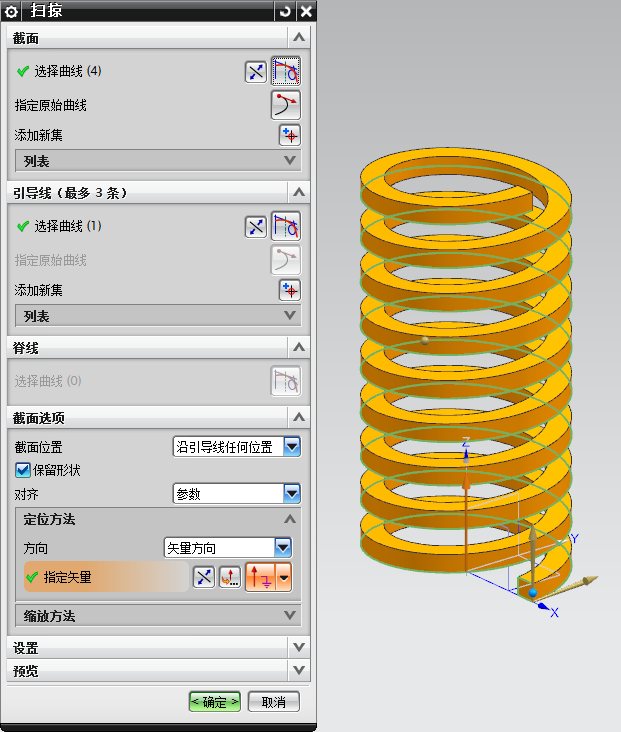Expand the 设置 section
Screen dimensions: 621x732
pos(299,648)
